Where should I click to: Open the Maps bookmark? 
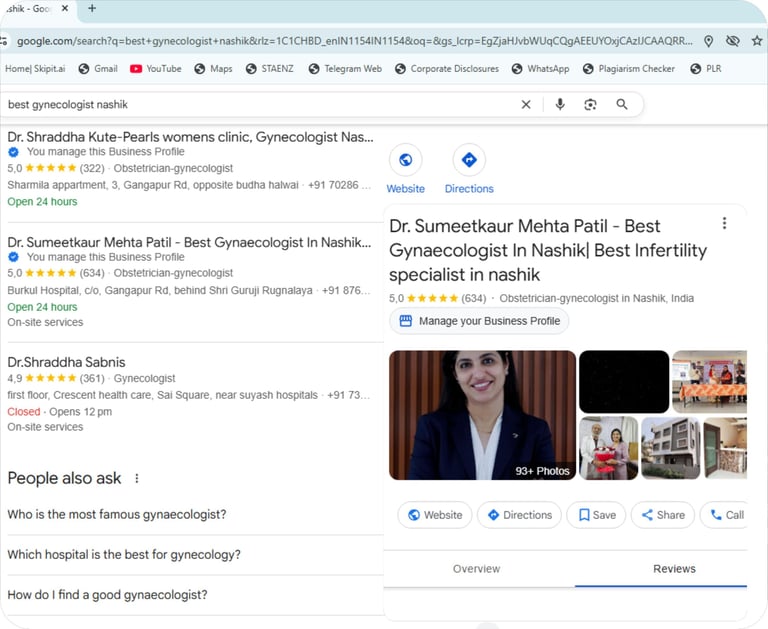tap(214, 69)
